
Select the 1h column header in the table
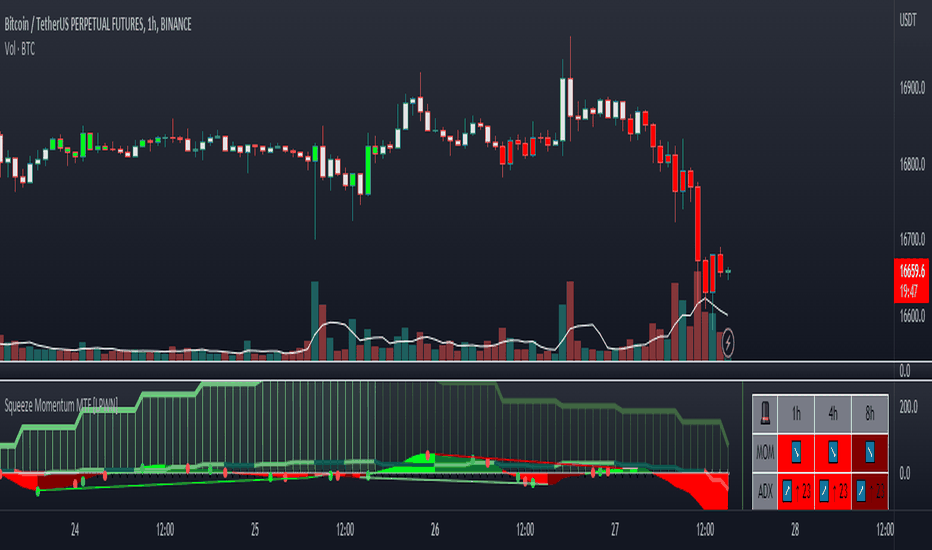(x=796, y=414)
